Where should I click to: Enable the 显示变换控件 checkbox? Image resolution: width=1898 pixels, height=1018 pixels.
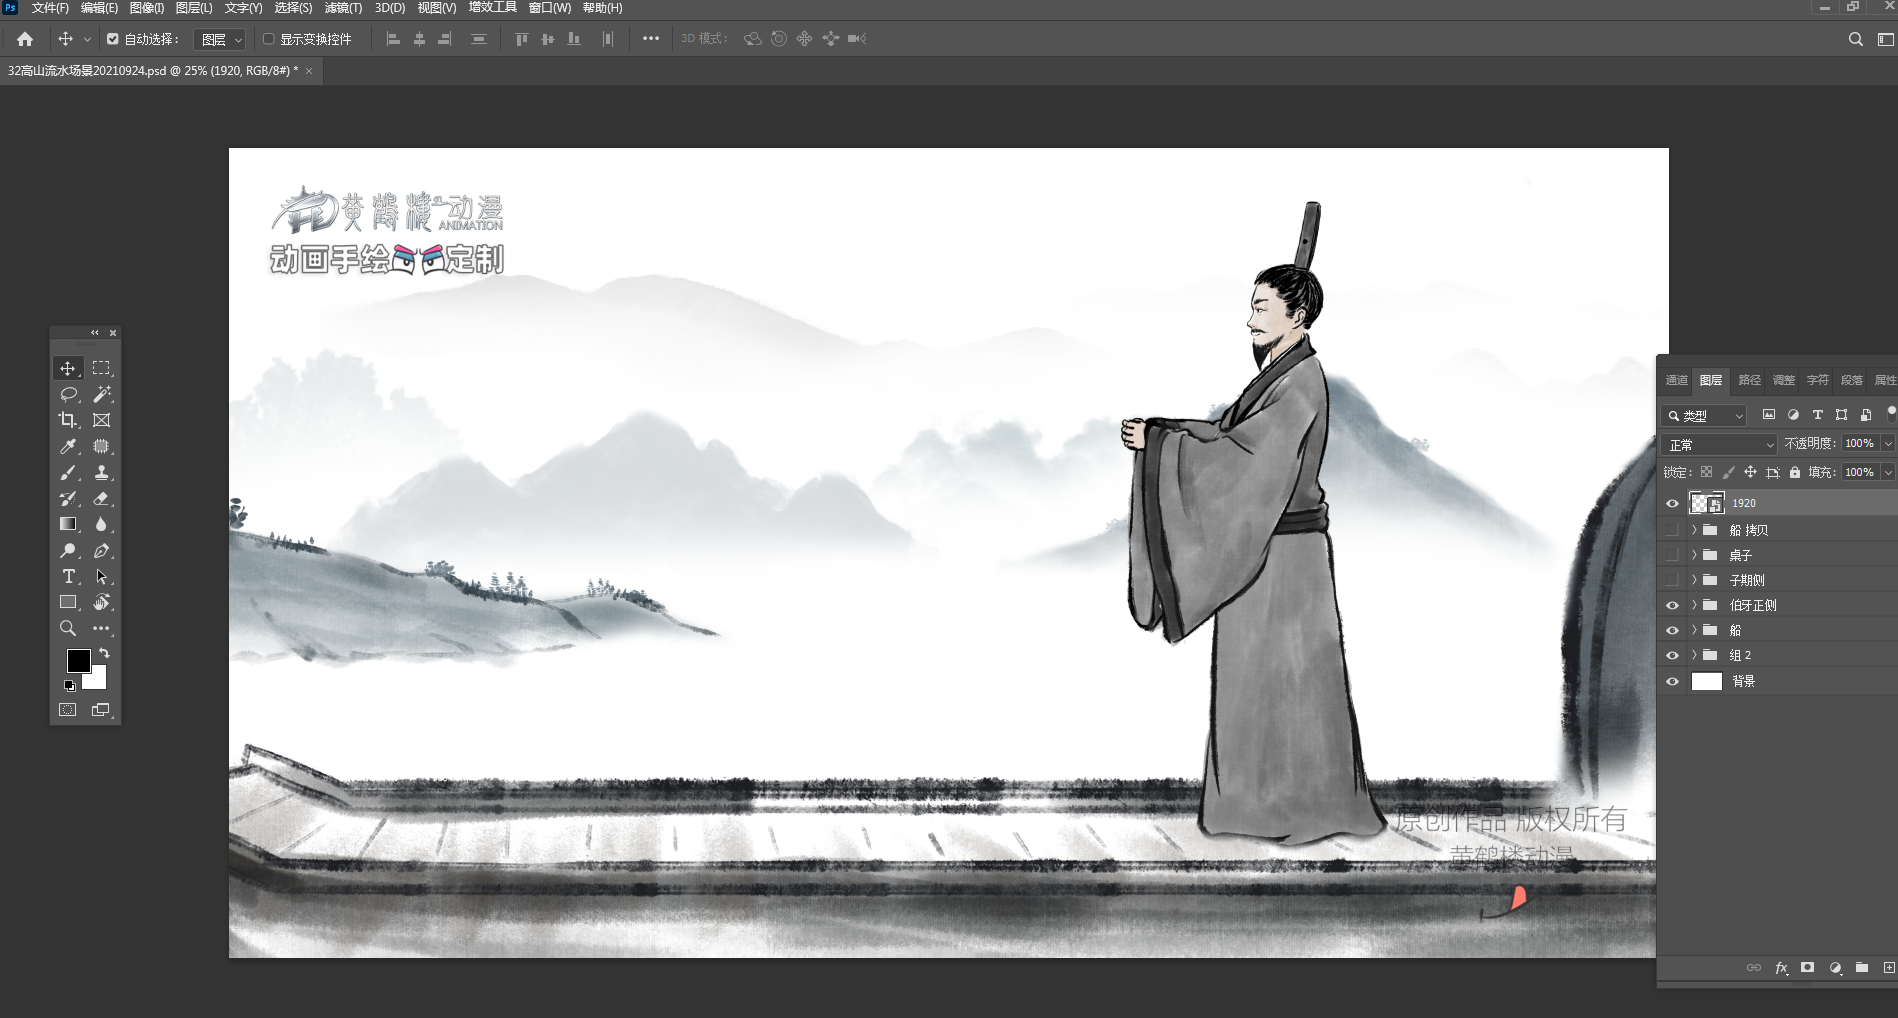pyautogui.click(x=268, y=39)
